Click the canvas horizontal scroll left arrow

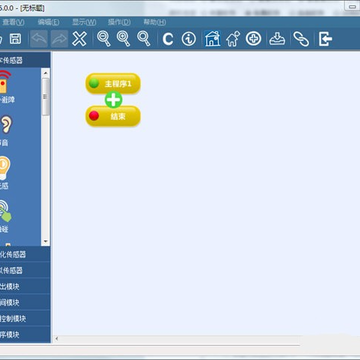coord(57,339)
